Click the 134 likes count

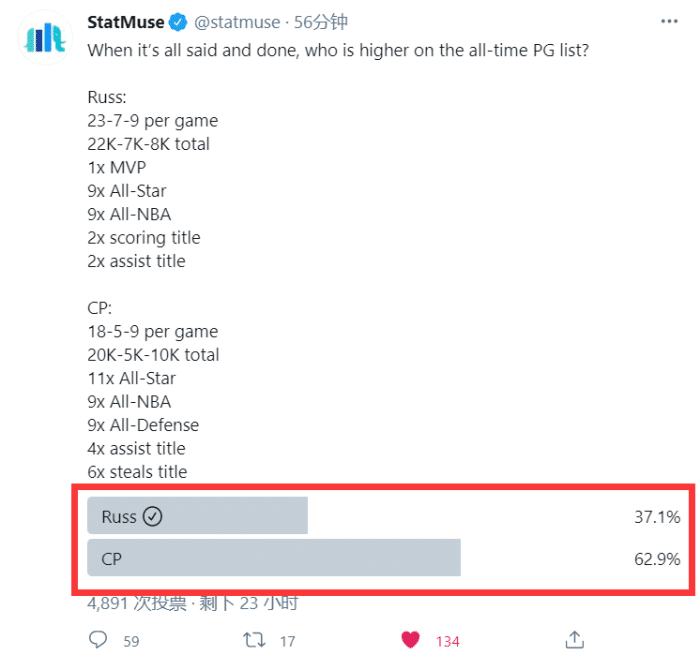(447, 640)
